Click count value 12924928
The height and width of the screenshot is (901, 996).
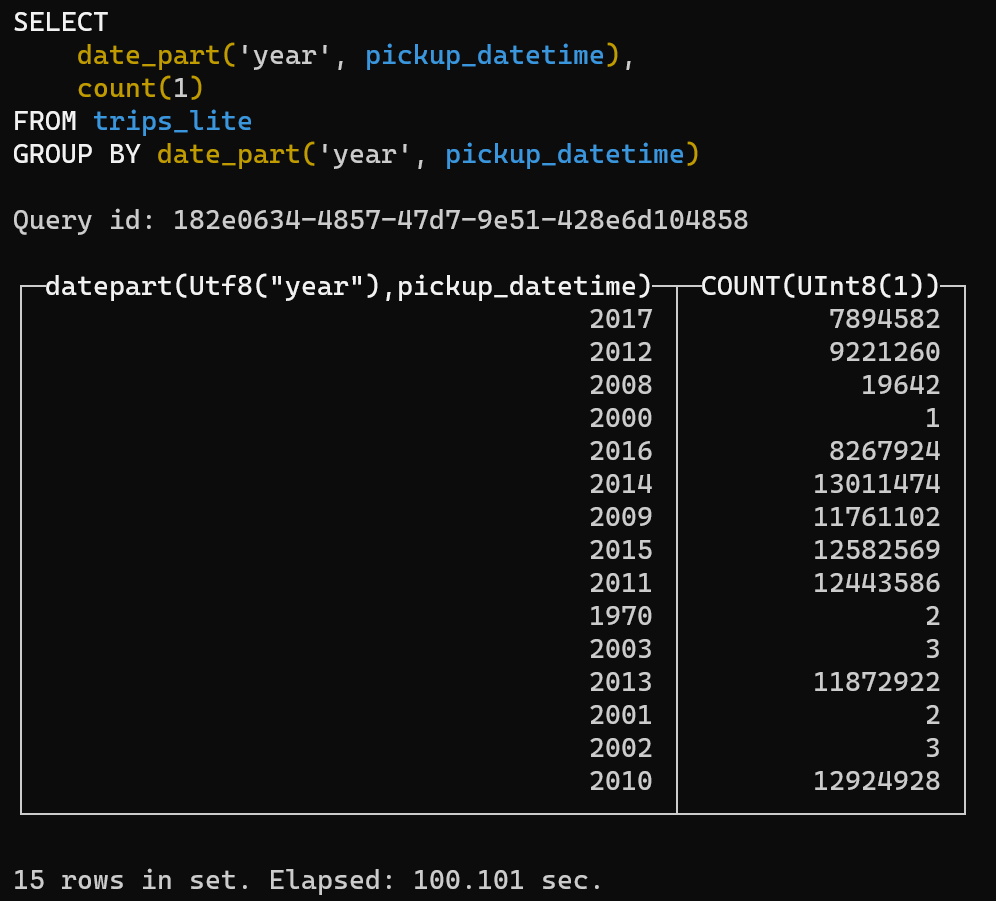tap(877, 782)
